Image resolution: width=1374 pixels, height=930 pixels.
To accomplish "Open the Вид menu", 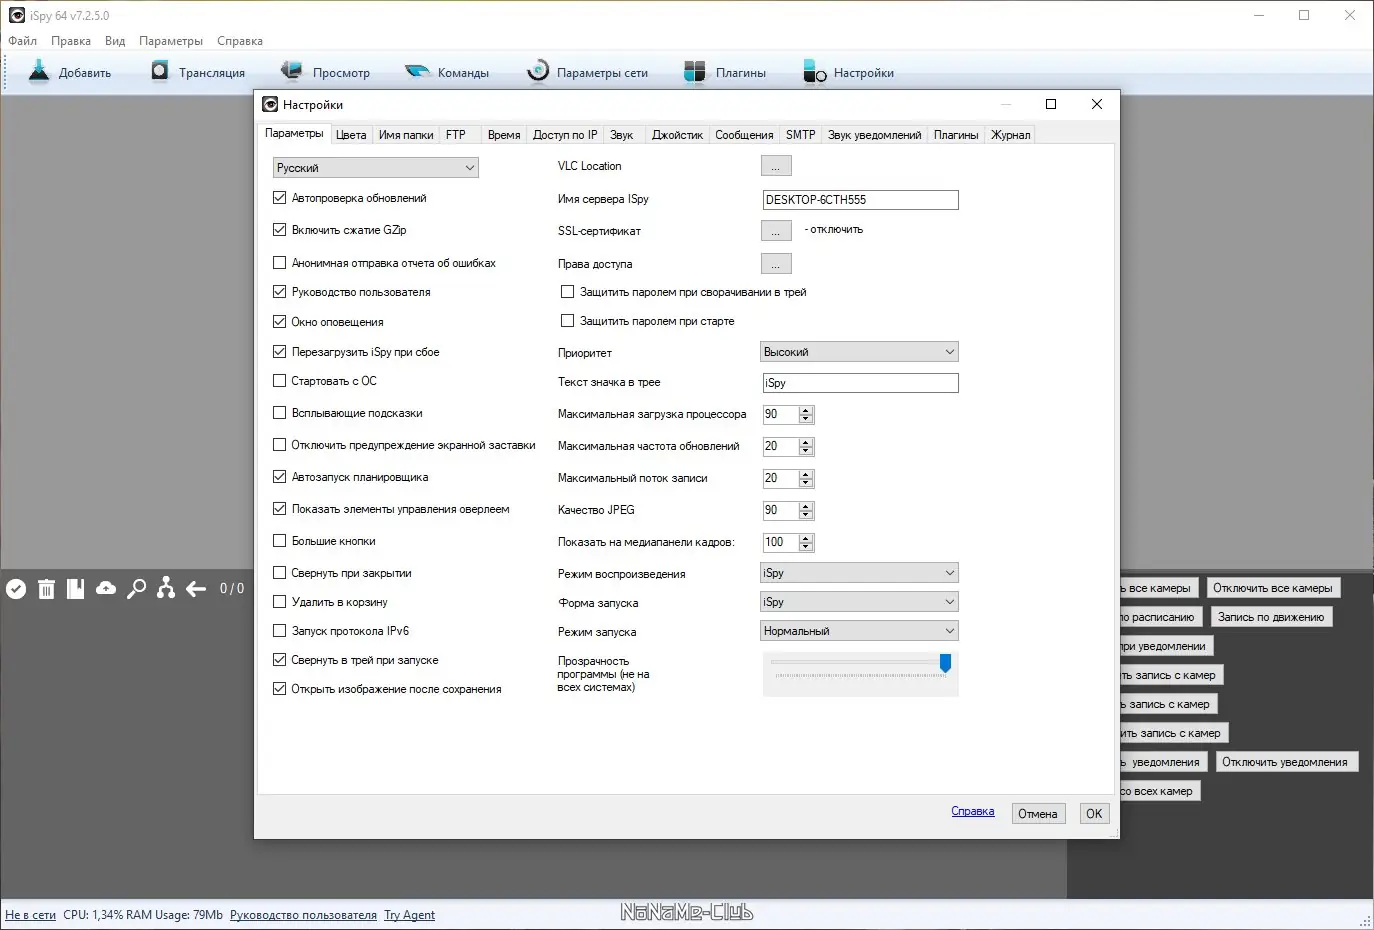I will [115, 41].
